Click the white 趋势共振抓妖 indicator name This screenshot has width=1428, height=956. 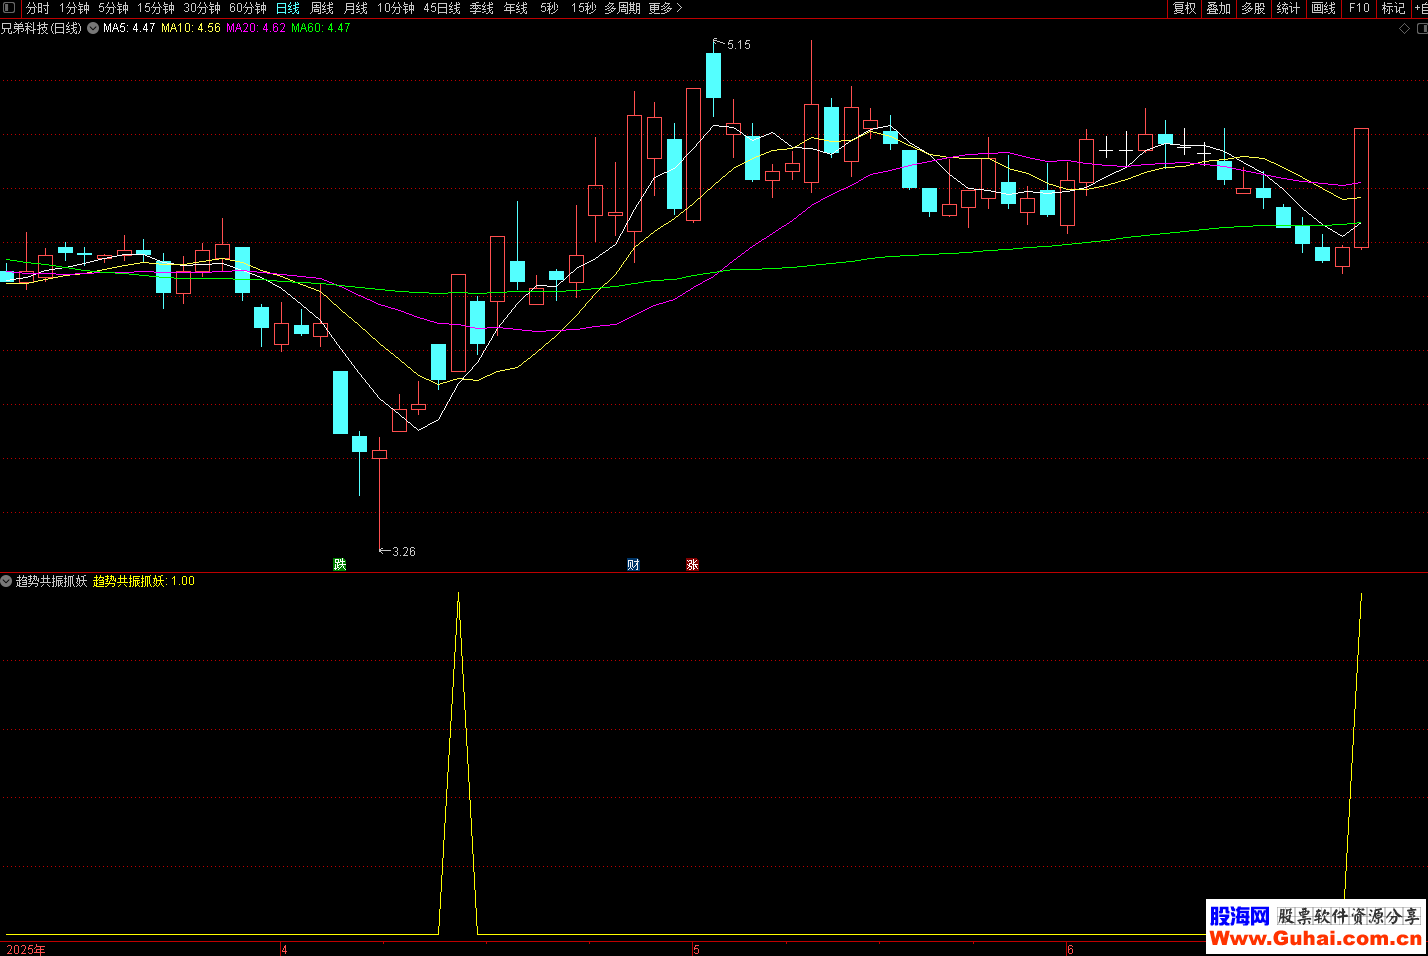[51, 581]
